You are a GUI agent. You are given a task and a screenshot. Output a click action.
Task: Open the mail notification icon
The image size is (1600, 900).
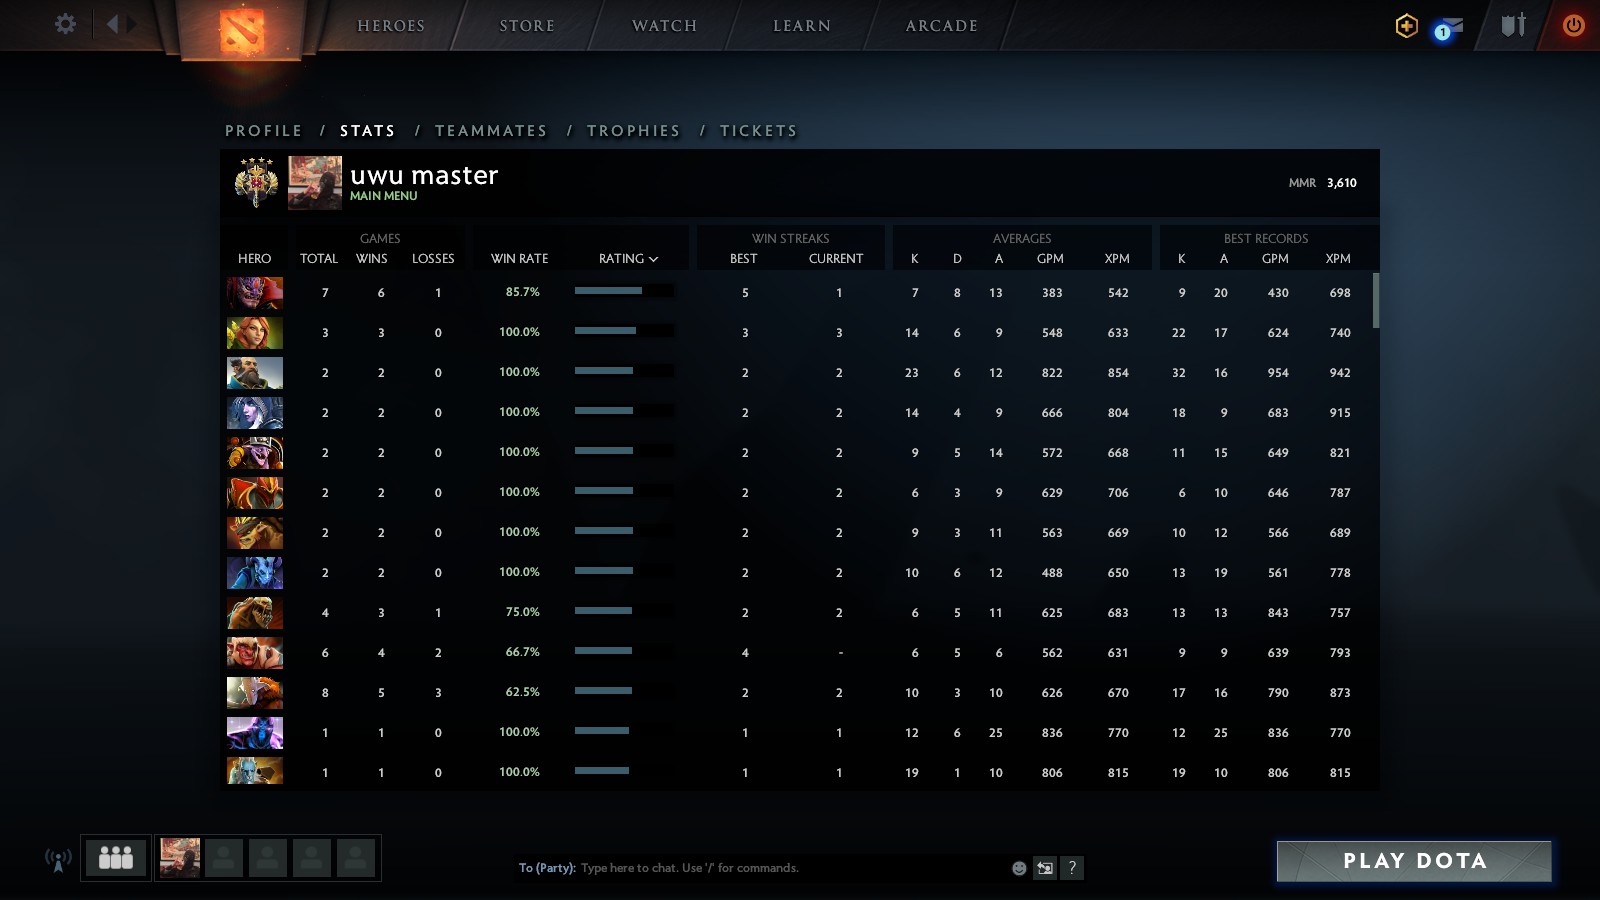tap(1449, 29)
